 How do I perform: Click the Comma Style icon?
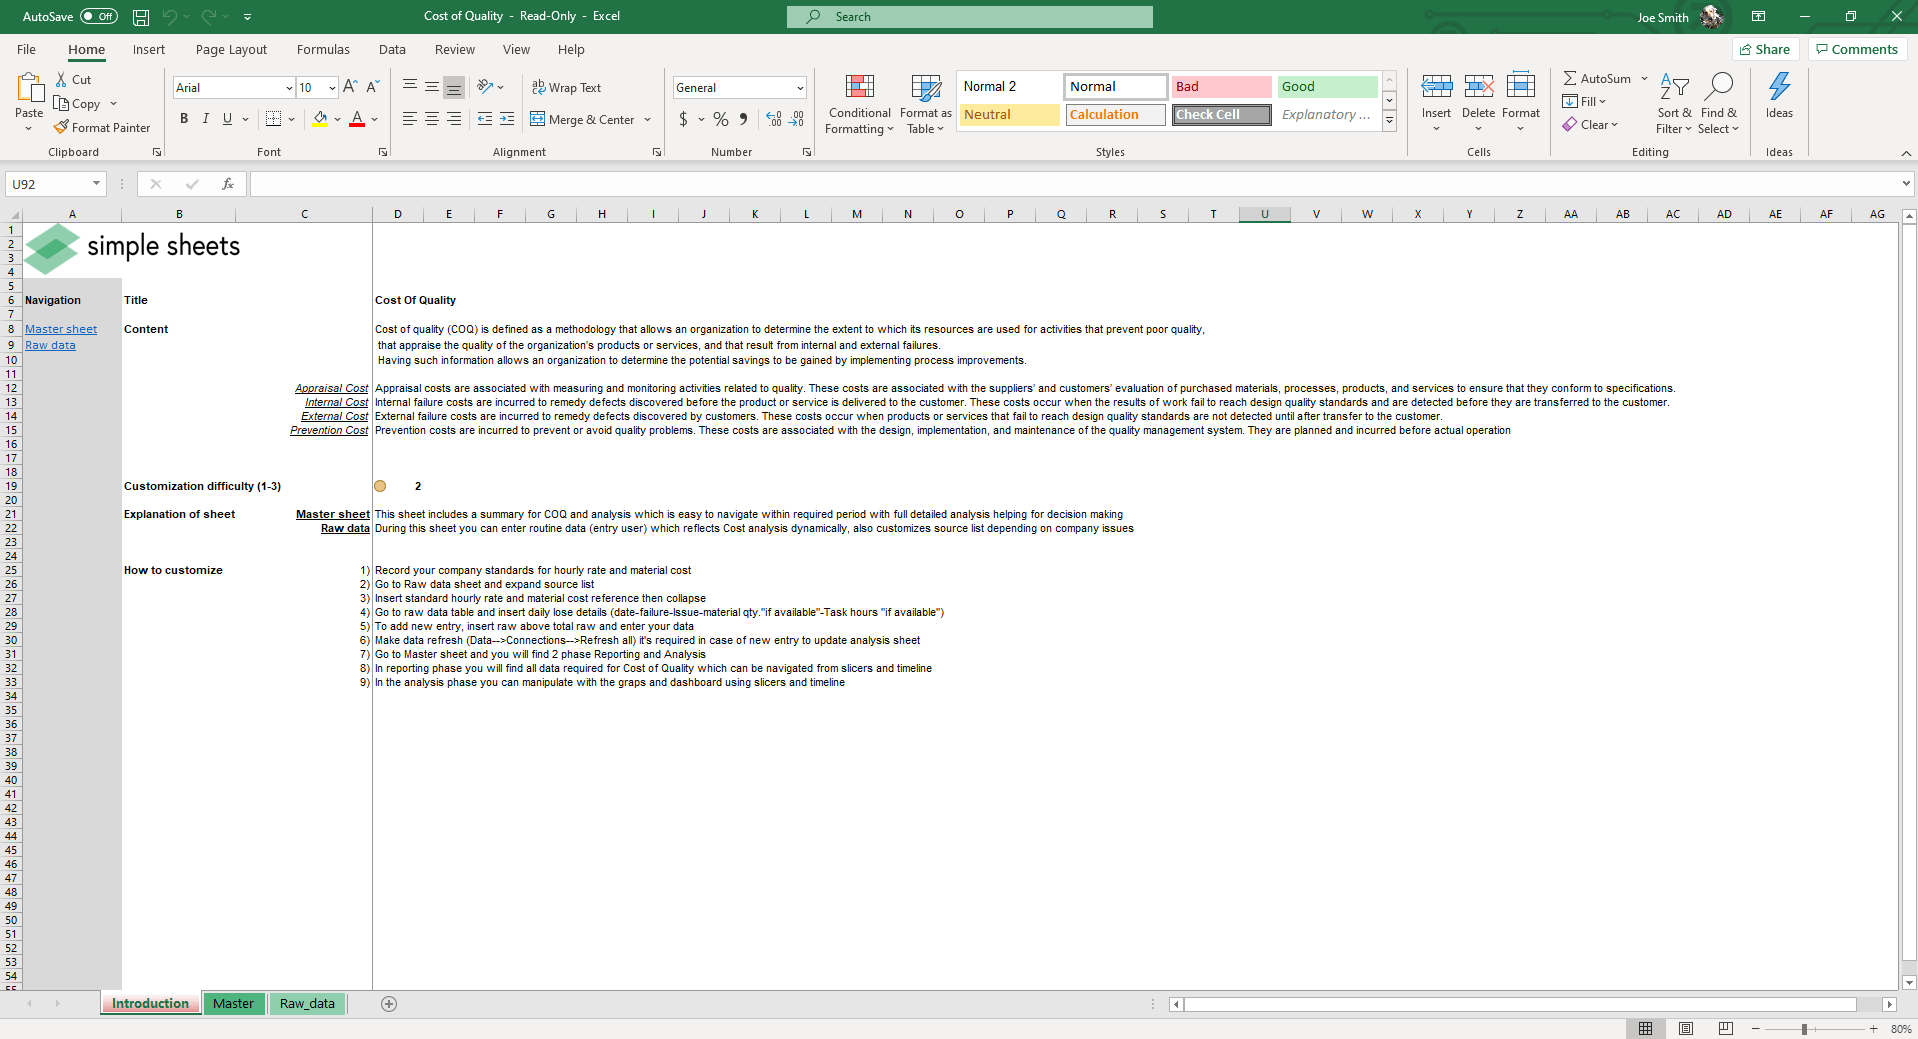[744, 119]
